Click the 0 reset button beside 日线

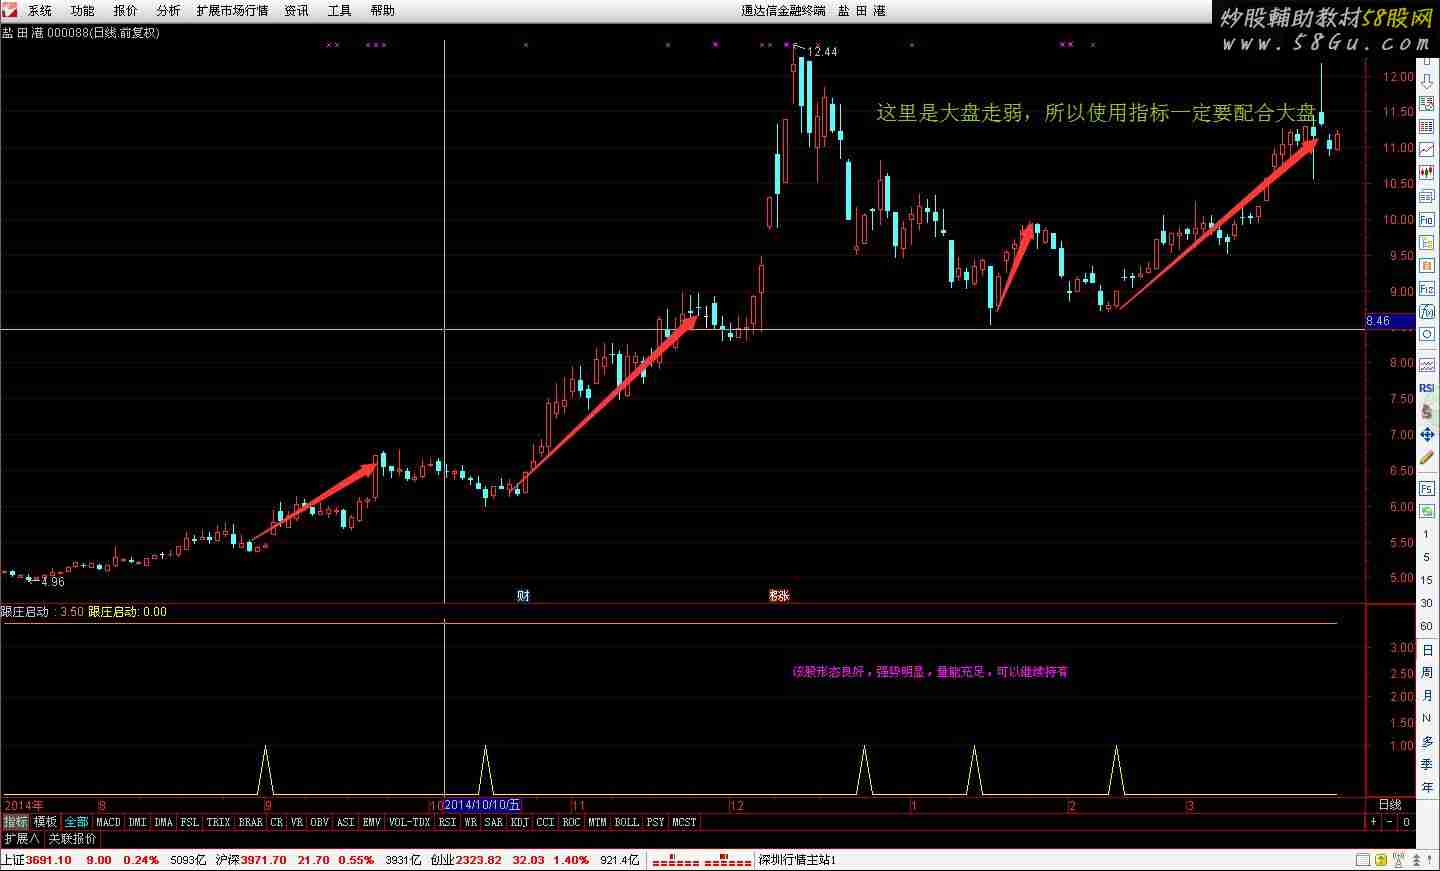point(1406,822)
